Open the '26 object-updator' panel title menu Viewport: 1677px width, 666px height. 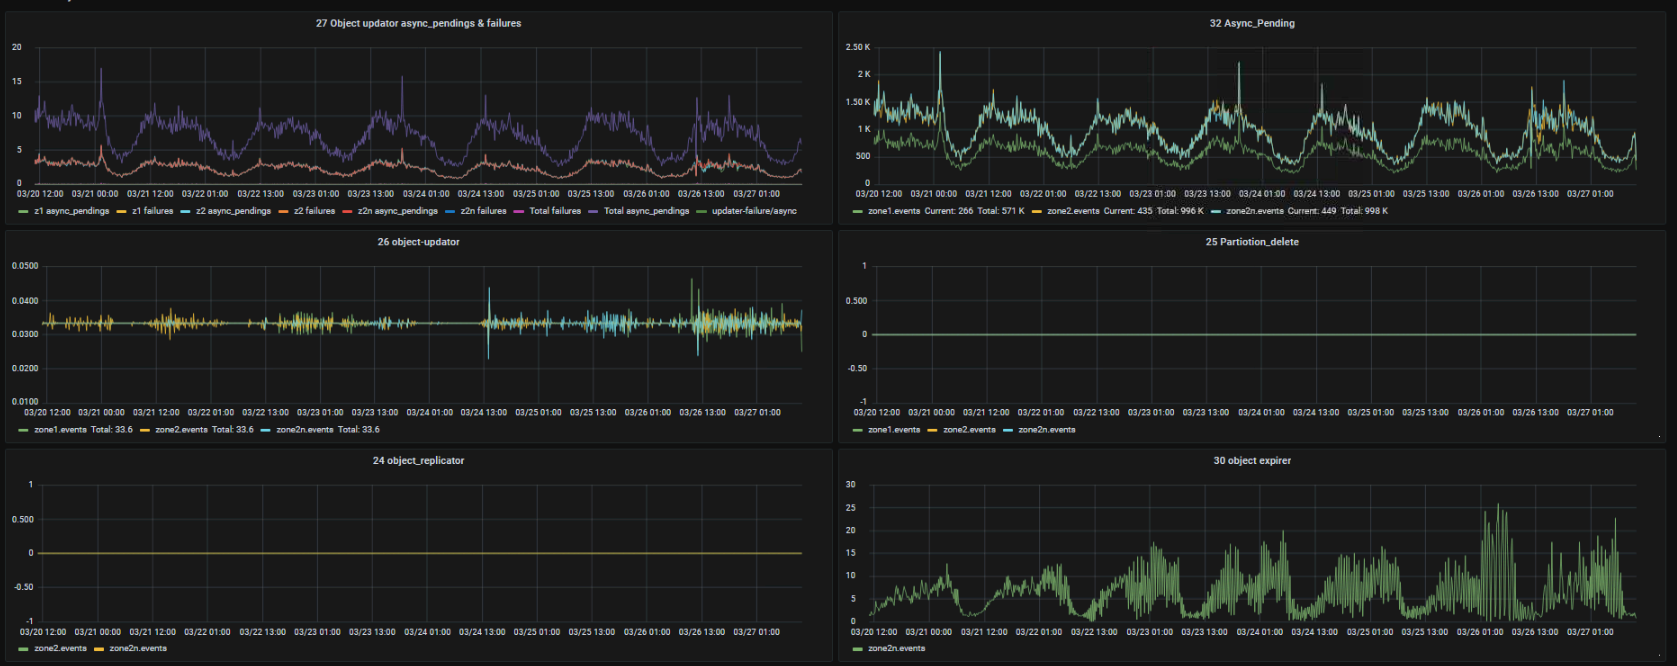click(x=418, y=242)
